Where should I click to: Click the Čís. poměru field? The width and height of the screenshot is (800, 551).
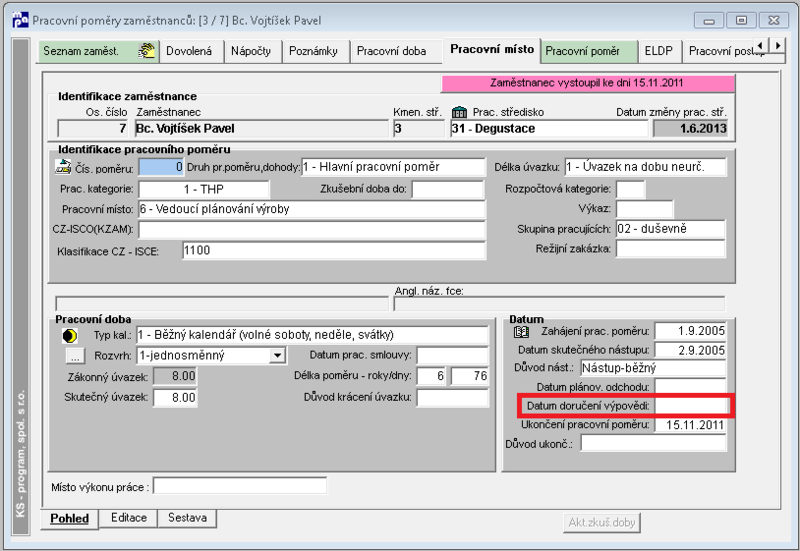coord(161,167)
